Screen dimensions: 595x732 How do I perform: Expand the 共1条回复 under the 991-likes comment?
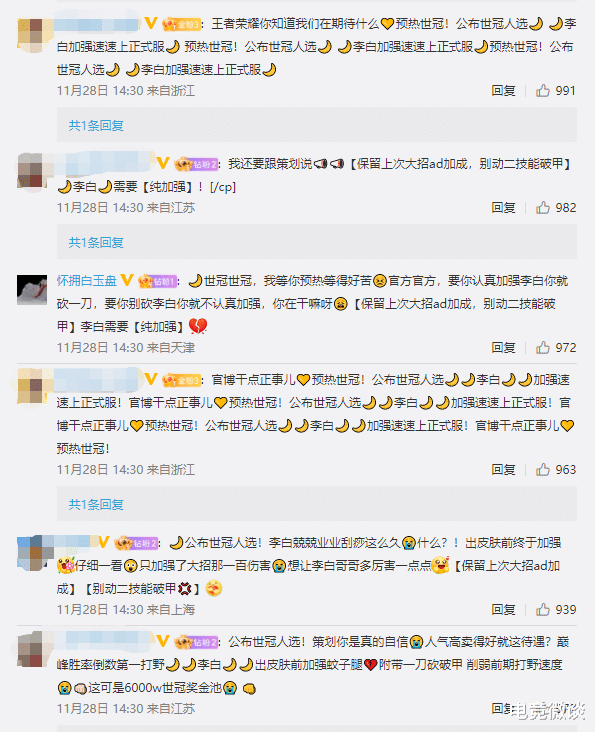pos(96,126)
